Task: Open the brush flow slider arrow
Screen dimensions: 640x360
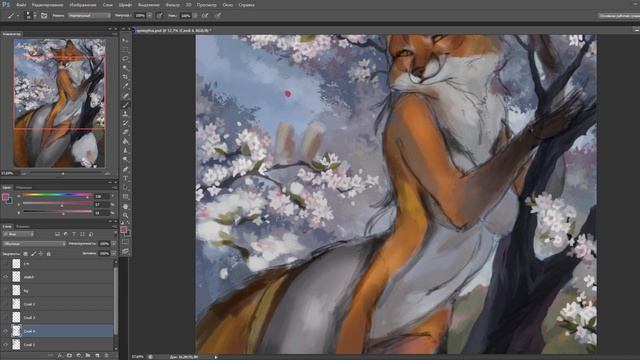Action: (x=195, y=16)
